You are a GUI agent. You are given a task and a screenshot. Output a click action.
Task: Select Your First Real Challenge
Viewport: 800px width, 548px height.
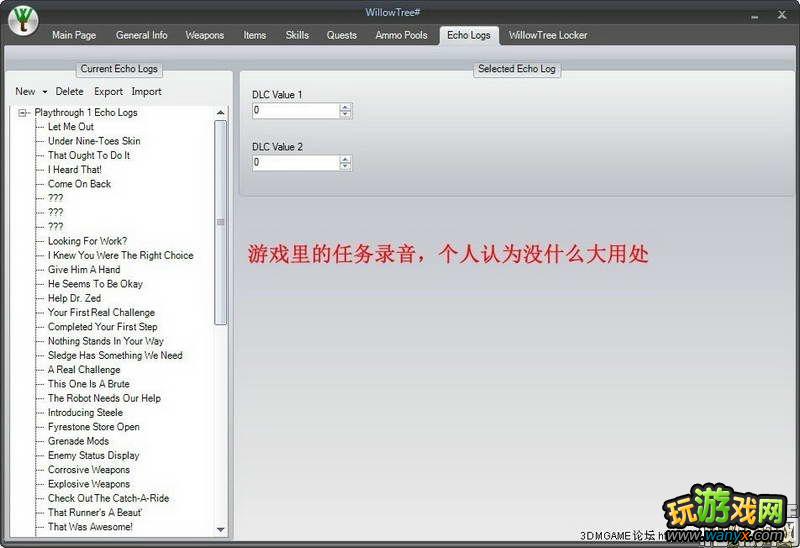101,312
